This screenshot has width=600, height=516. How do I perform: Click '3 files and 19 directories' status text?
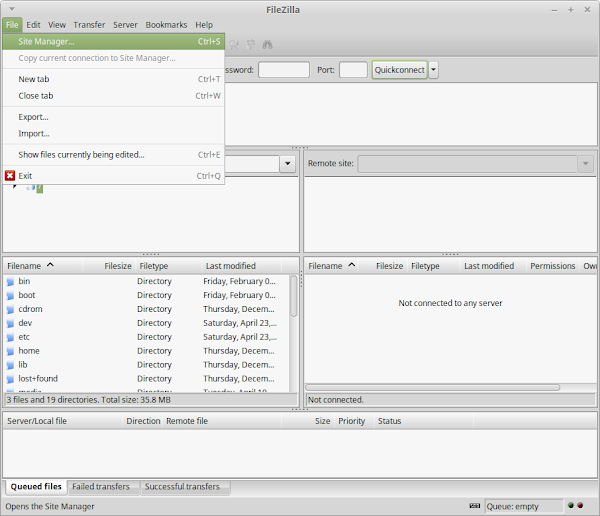pos(89,400)
